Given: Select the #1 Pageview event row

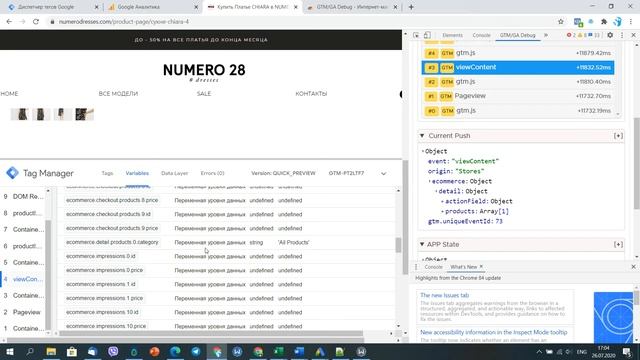Looking at the screenshot, I should (x=518, y=96).
